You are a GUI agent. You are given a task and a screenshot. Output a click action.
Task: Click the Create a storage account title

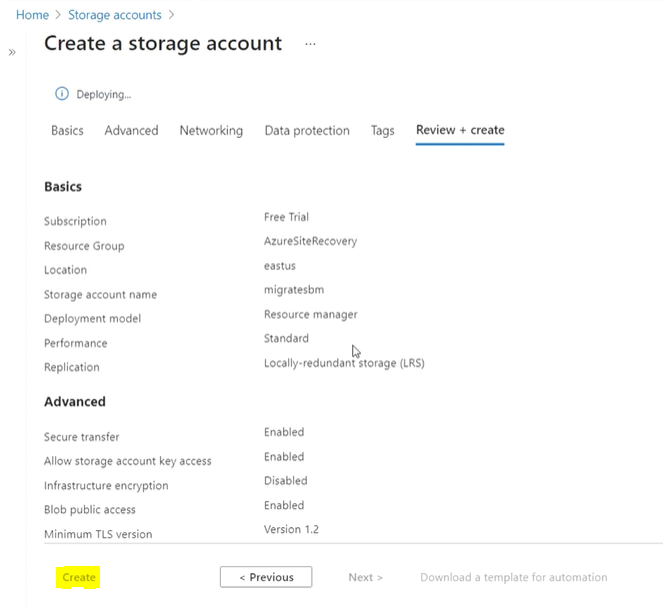click(163, 44)
